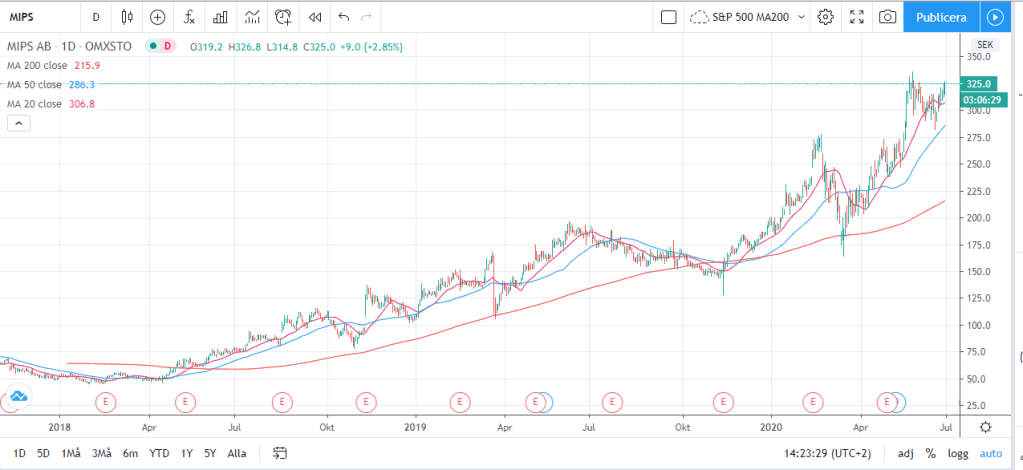Take a snapshot with the camera icon
The width and height of the screenshot is (1023, 470).
(x=886, y=17)
